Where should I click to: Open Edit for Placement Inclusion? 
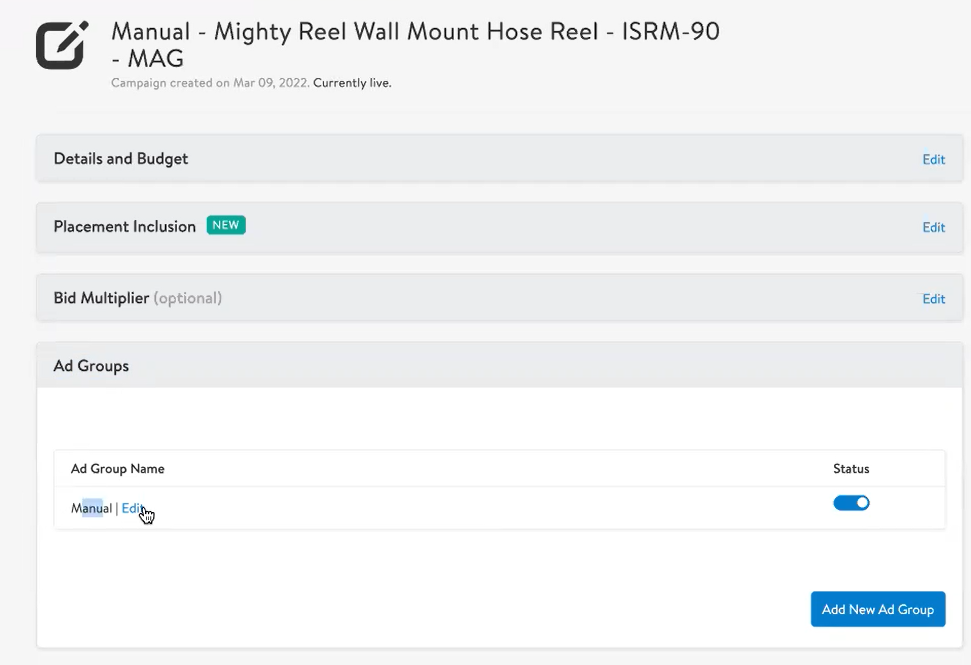(x=932, y=227)
